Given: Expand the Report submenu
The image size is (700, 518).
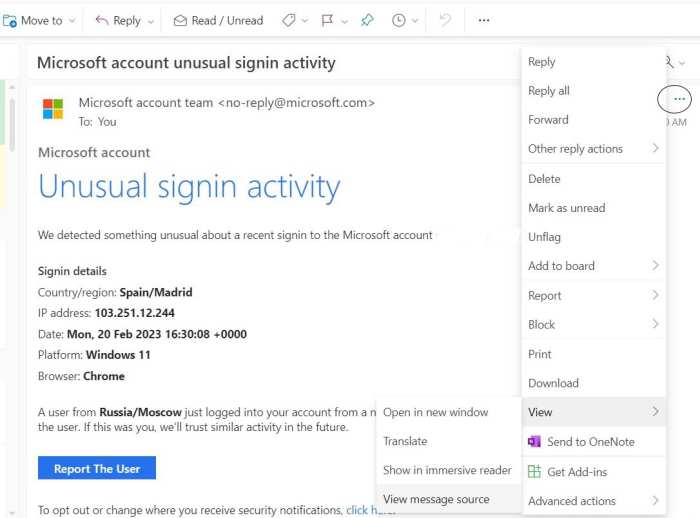Looking at the screenshot, I should pos(593,296).
